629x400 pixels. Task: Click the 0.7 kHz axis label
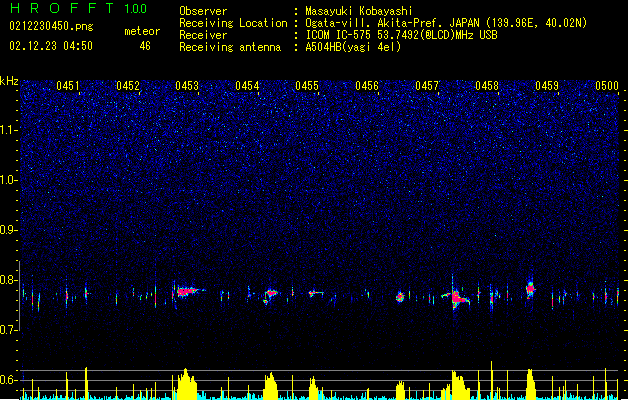(9, 330)
